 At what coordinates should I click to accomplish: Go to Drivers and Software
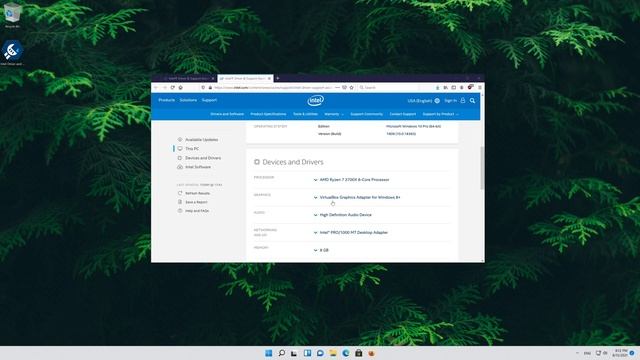pos(227,114)
